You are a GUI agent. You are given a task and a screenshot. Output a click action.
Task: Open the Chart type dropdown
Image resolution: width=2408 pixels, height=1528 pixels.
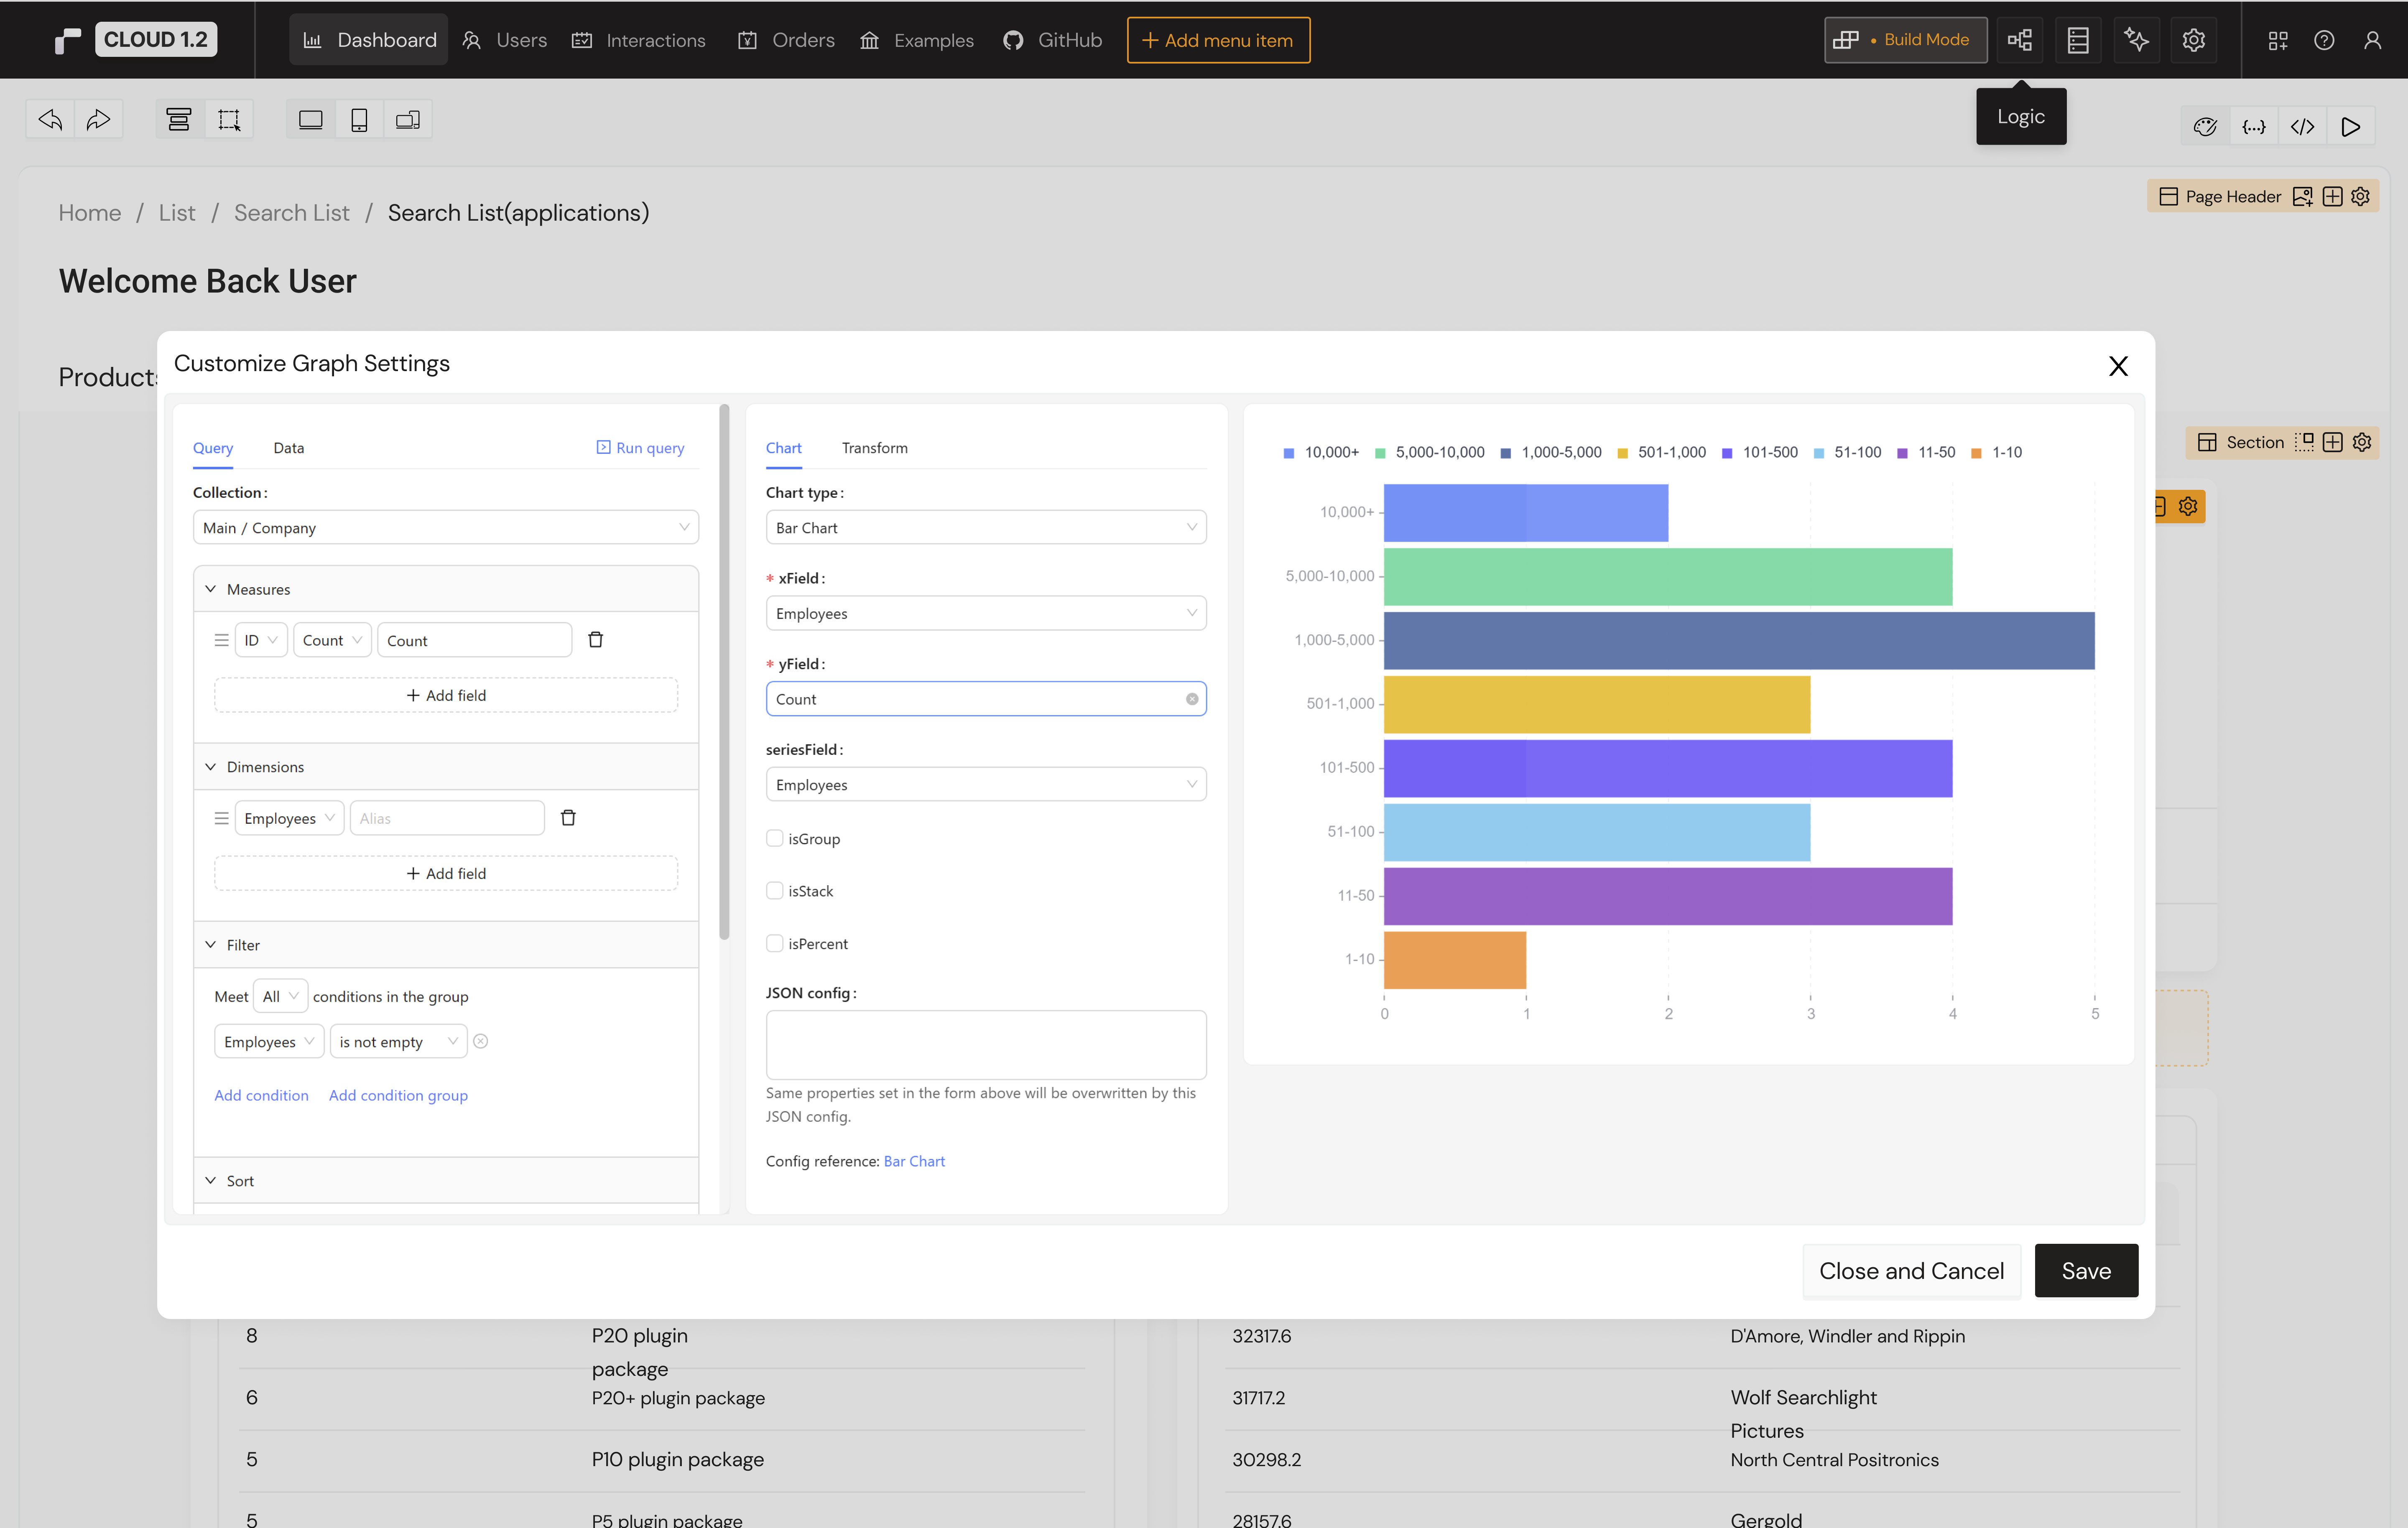985,526
